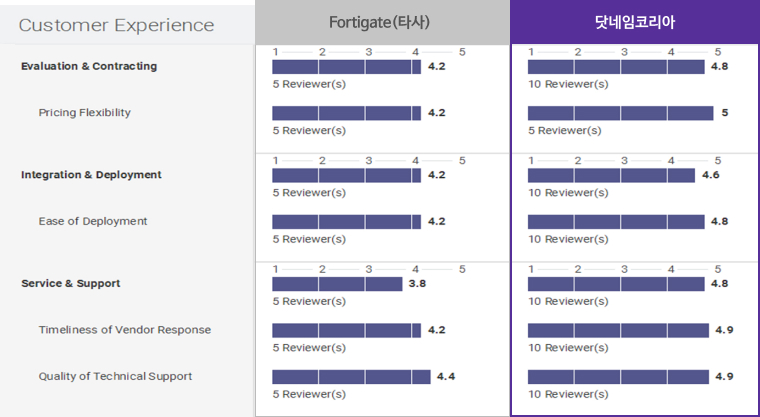Viewport: 760px width, 417px height.
Task: Click the Customer Experience heading
Action: [117, 25]
